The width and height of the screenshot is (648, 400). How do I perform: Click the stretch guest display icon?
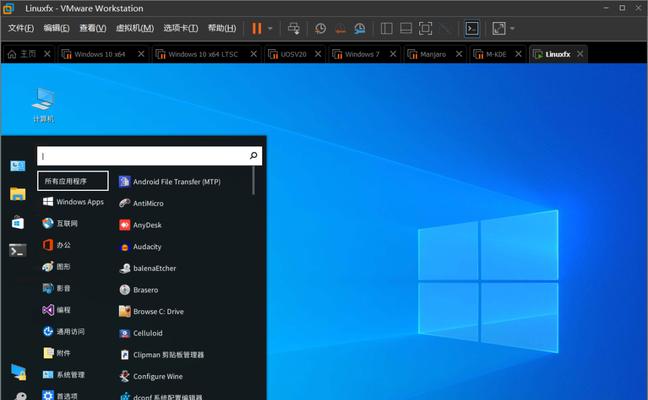499,29
